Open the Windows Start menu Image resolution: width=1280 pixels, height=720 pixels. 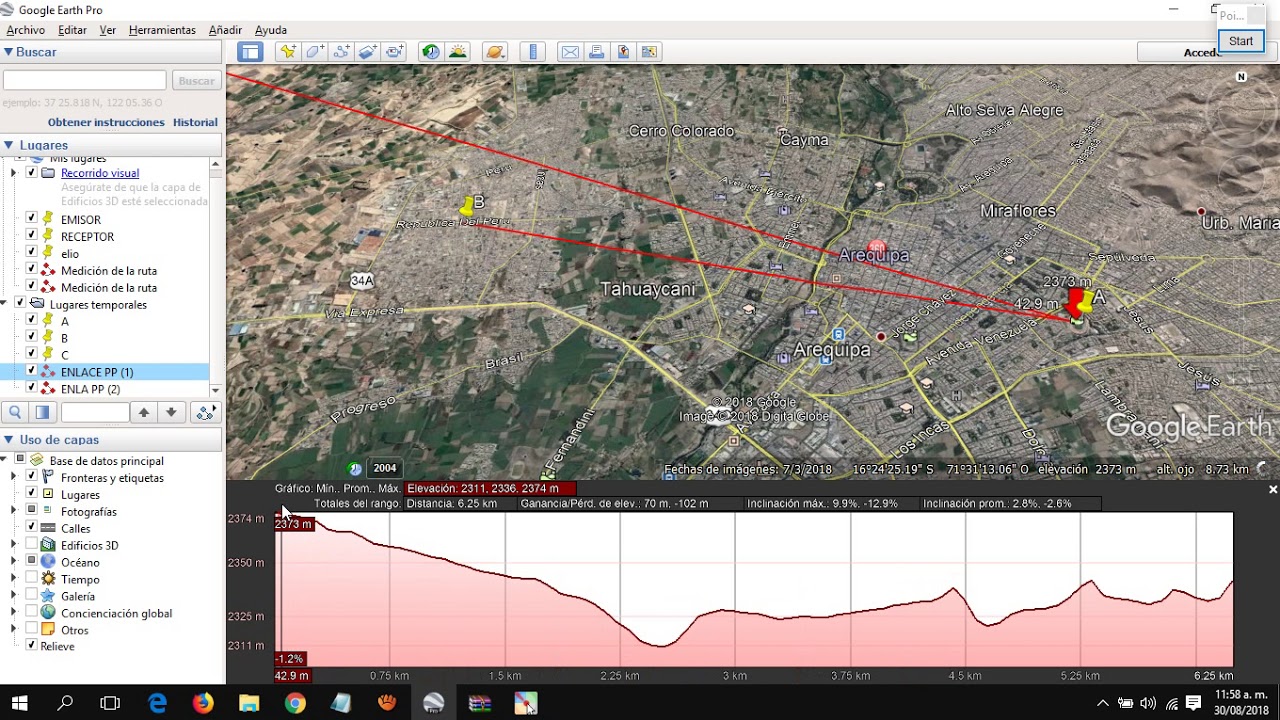19,703
